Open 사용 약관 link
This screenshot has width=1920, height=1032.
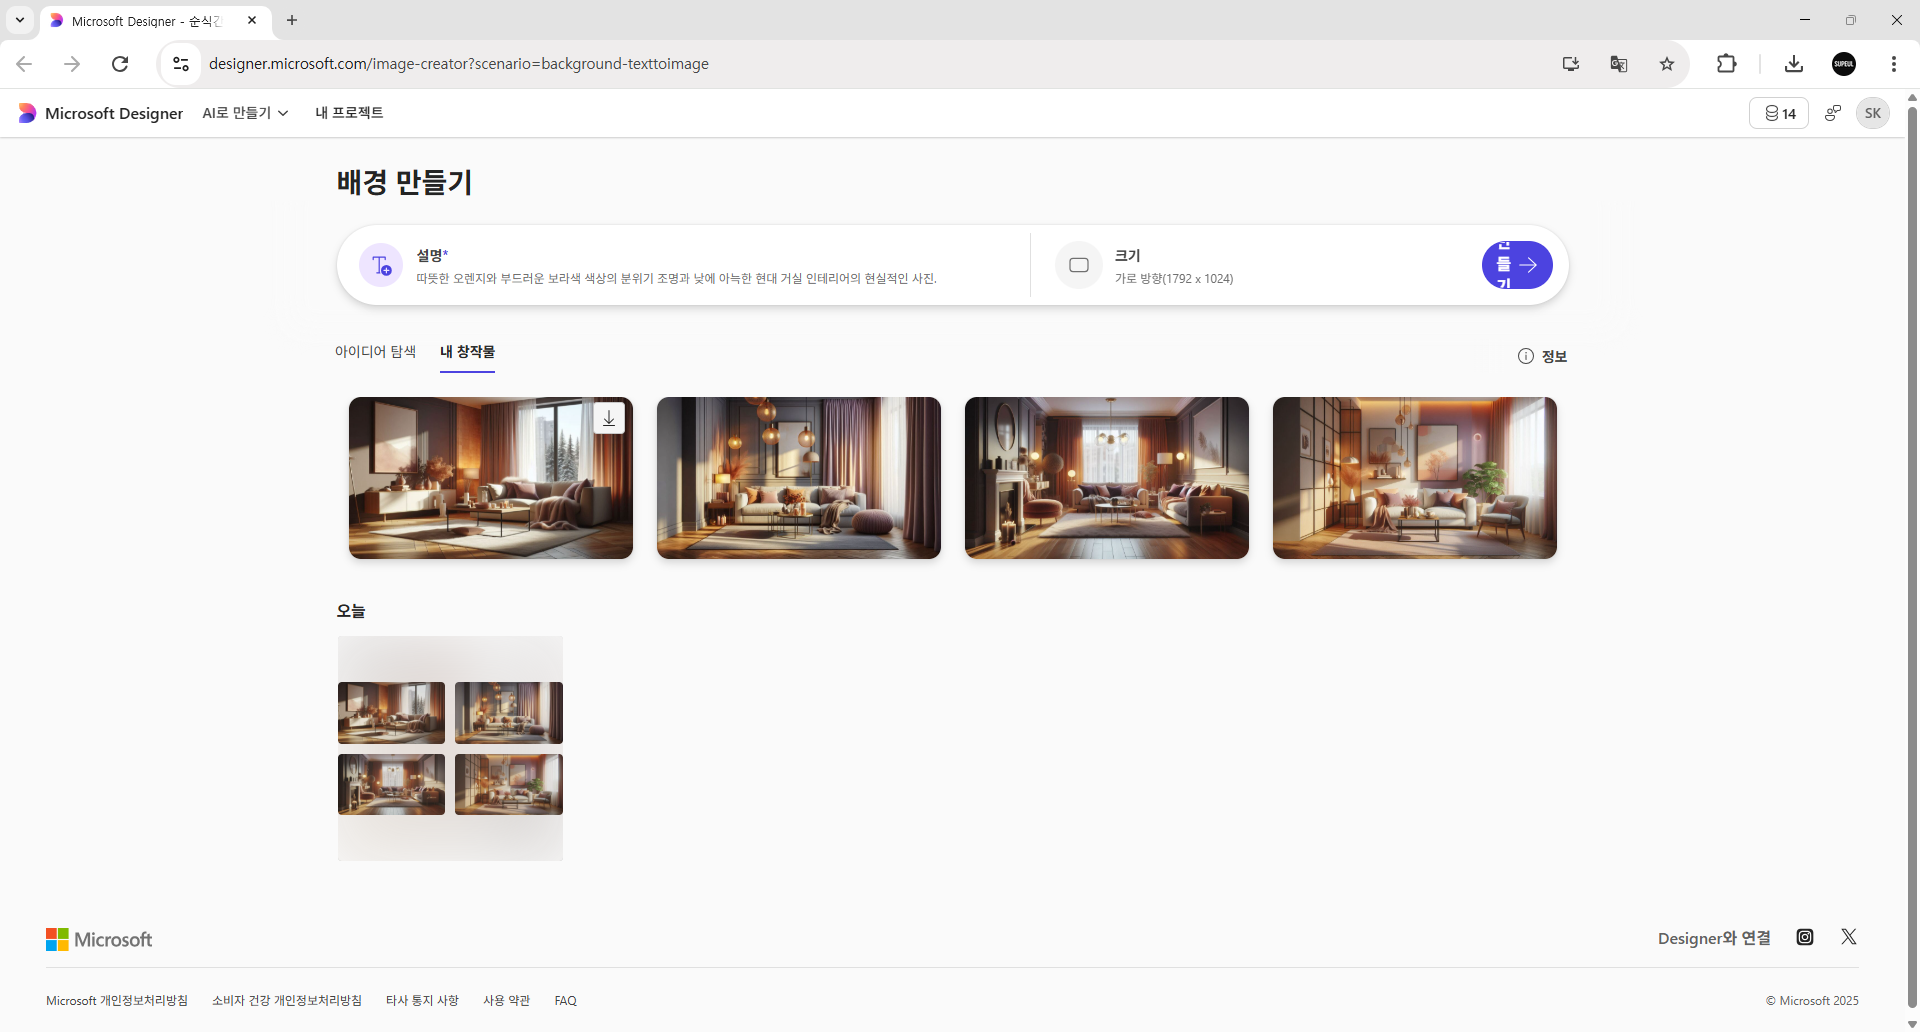[506, 1000]
